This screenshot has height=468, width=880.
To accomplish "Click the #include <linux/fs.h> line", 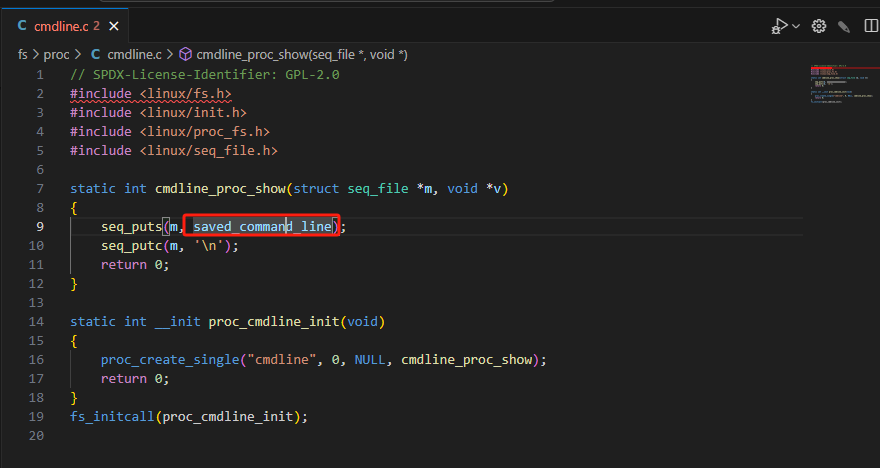I will pos(150,94).
